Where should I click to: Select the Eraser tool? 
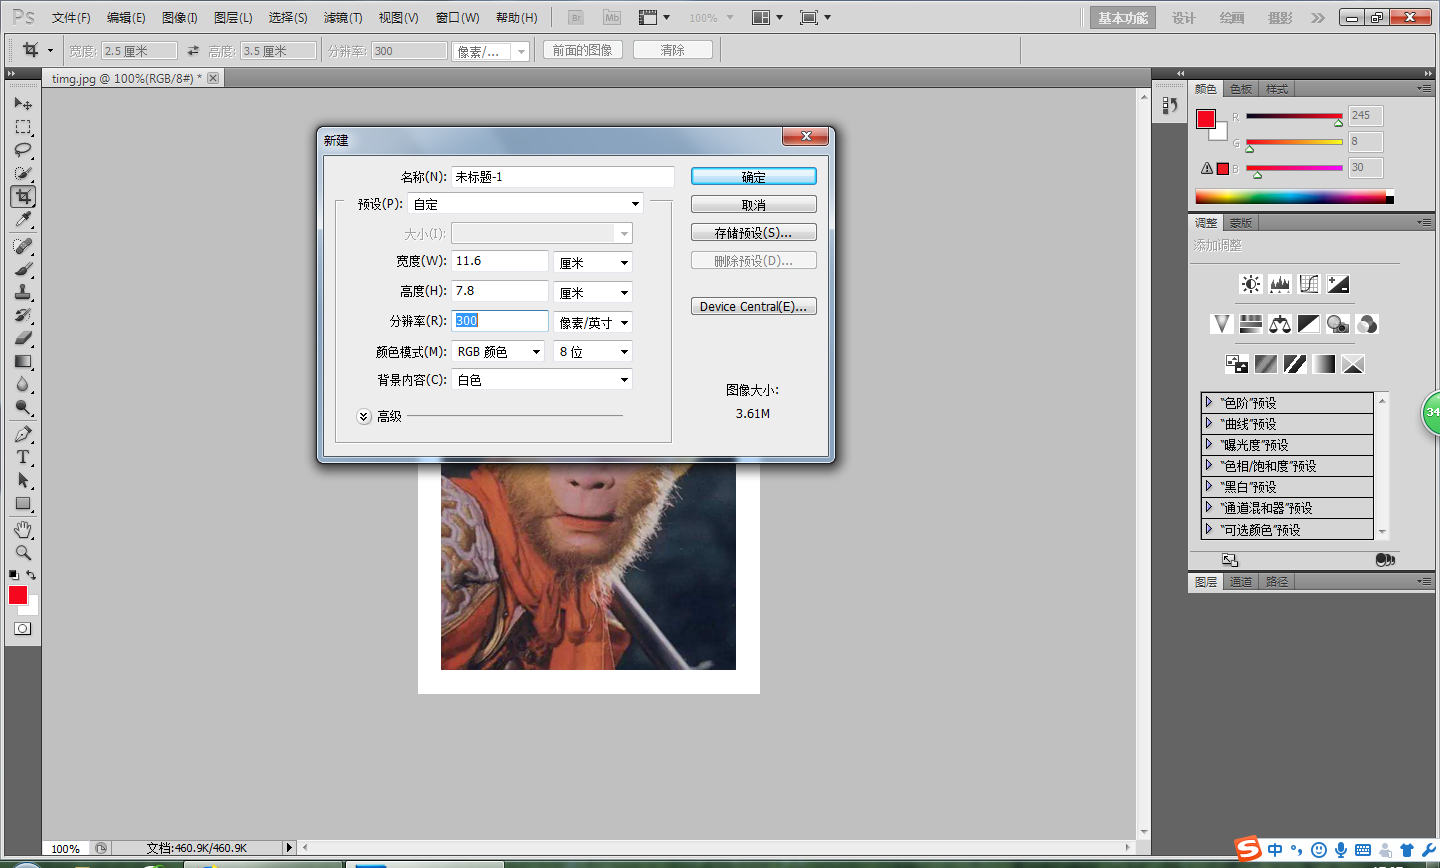pyautogui.click(x=23, y=338)
